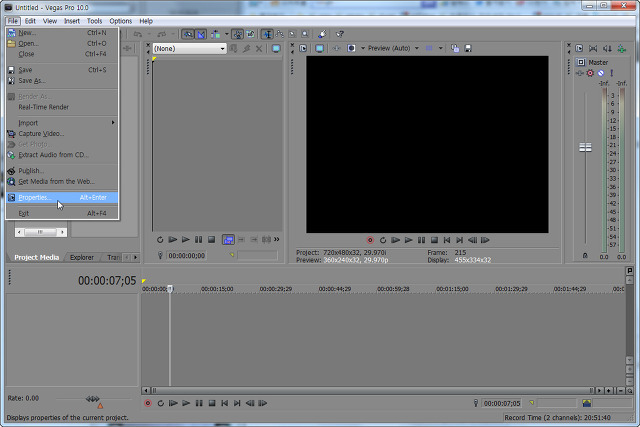The height and width of the screenshot is (427, 640).
Task: Toggle Video Preview on External Monitor
Action: coord(320,48)
